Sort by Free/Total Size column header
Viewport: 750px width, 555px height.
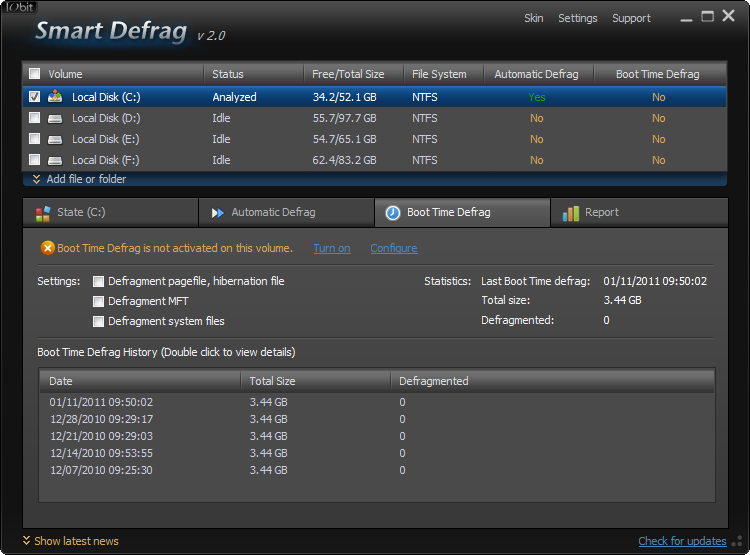click(353, 74)
